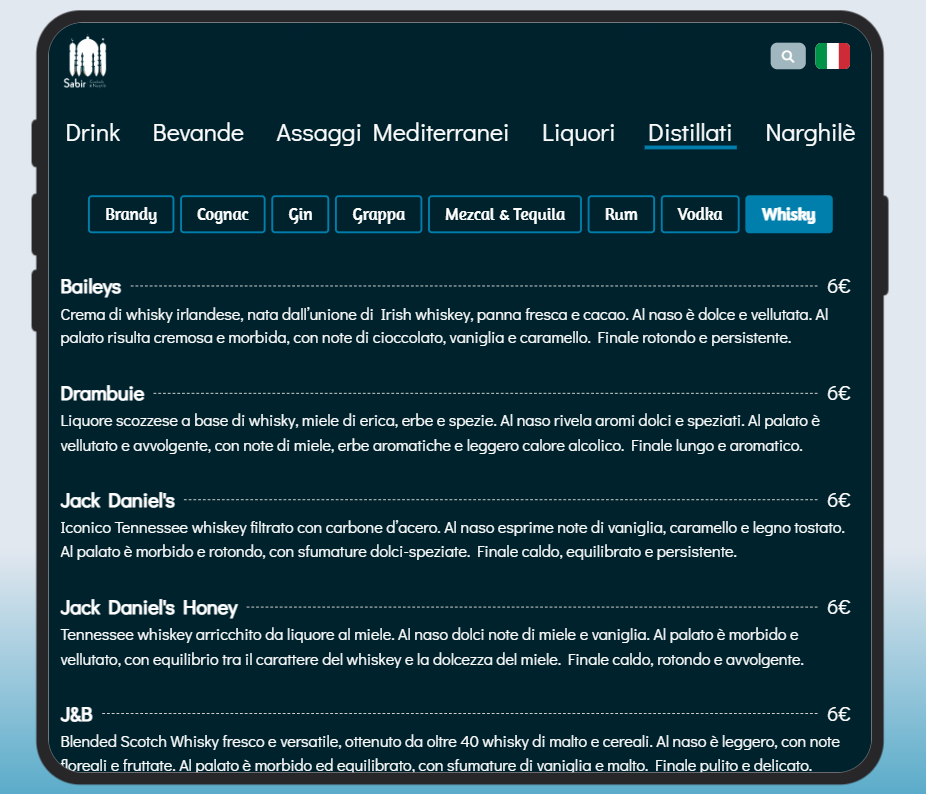Select the Distillati section

[x=690, y=133]
